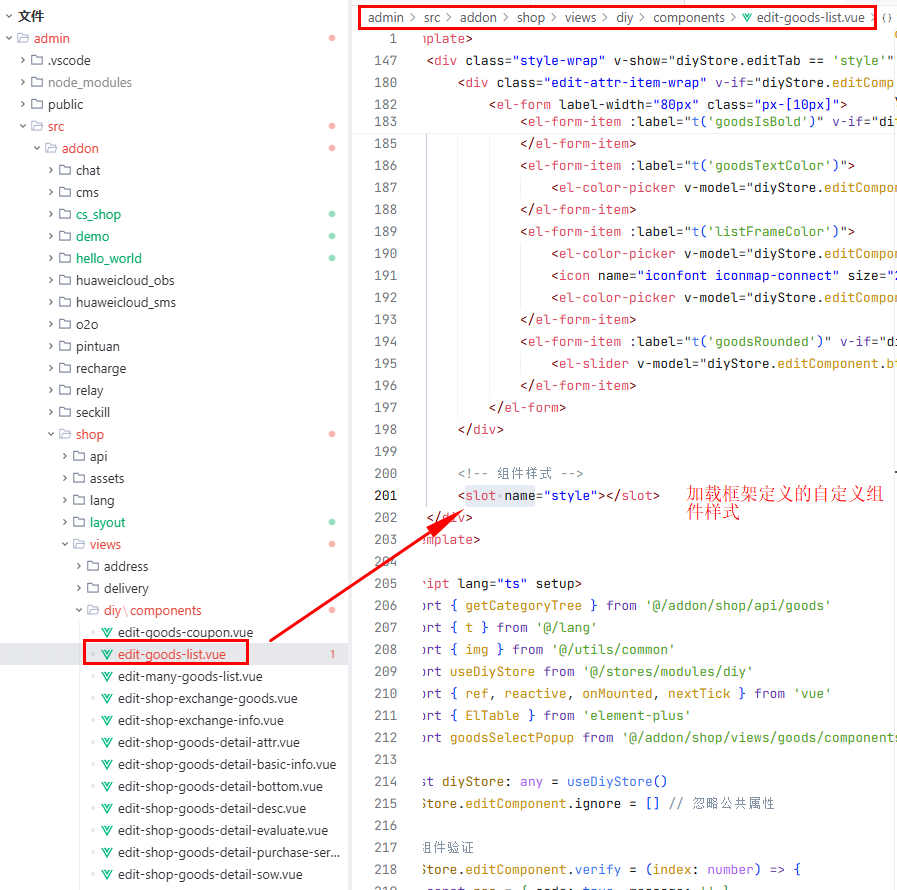
Task: Open edit-shop-exchange-info.vue file
Action: 200,720
